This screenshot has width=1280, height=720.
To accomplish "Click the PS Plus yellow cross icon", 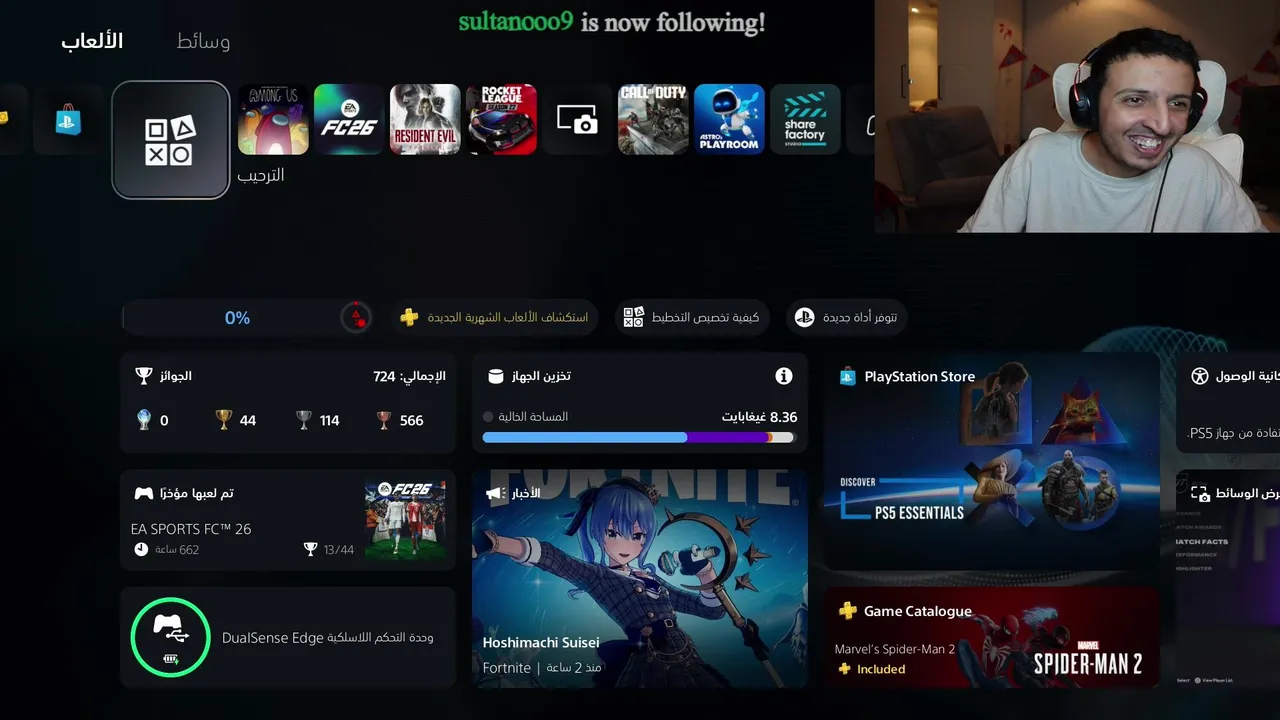I will click(x=409, y=318).
